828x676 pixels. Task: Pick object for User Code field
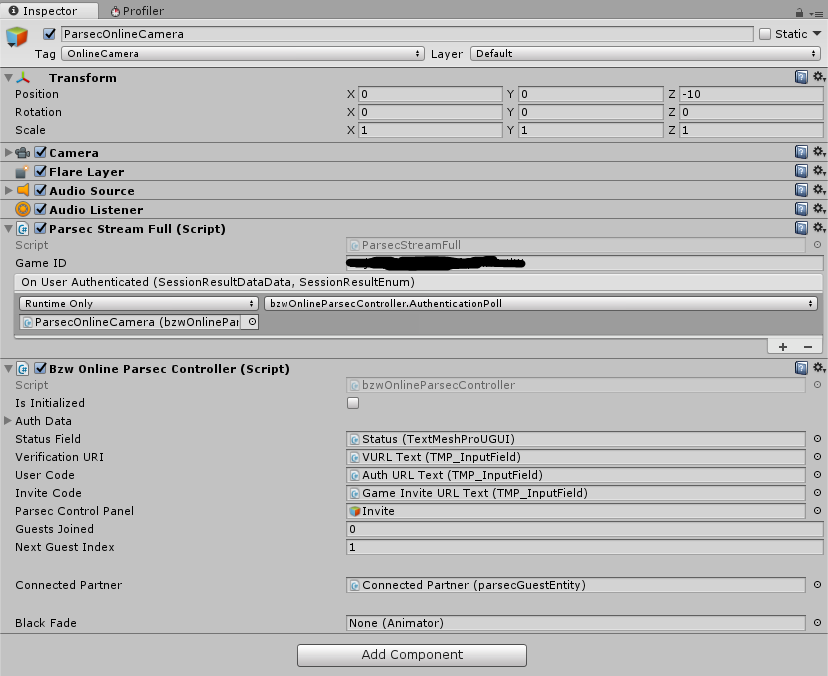[x=817, y=475]
